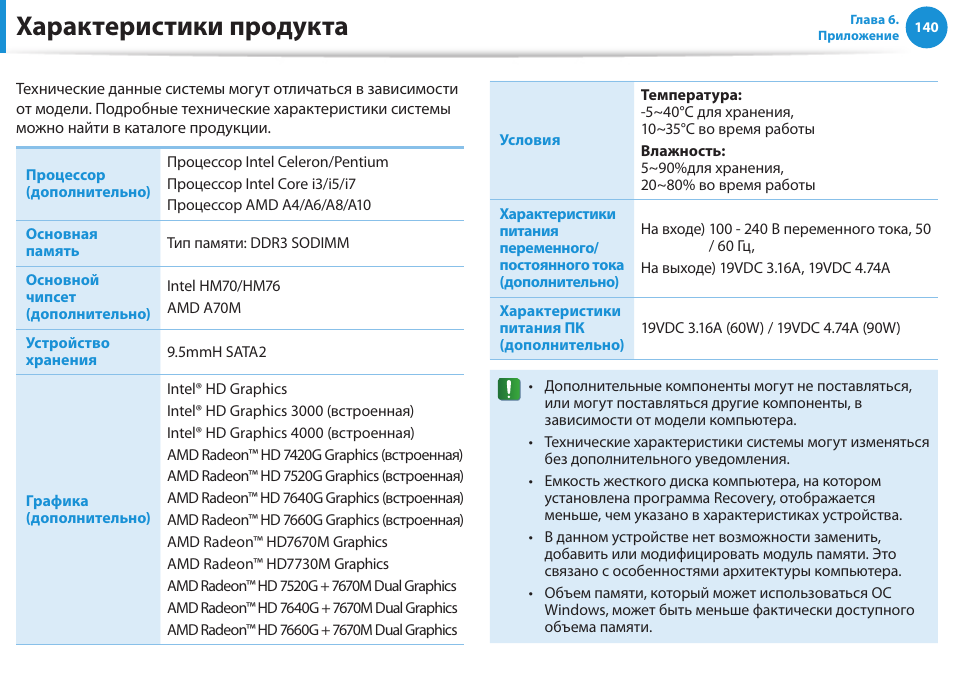954x677 pixels.
Task: Select 'AMD Radeon HD 7640G Graphics (встроенная)' line
Action: coord(315,498)
